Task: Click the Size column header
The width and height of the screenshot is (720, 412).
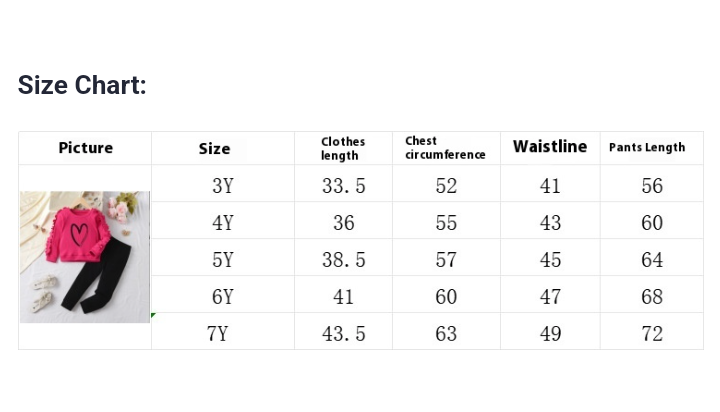Action: click(x=214, y=148)
